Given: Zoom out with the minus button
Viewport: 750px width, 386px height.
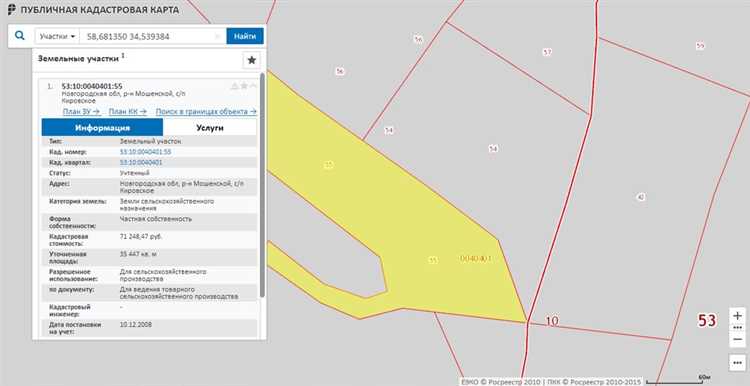Looking at the screenshot, I should [737, 339].
